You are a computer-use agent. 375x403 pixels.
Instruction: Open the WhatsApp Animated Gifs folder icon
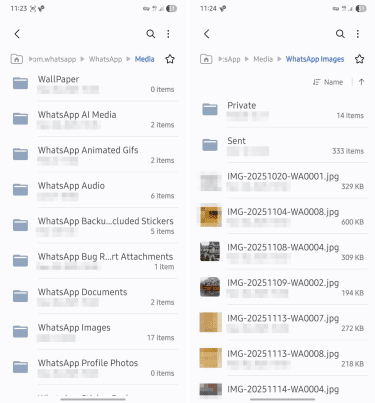coord(20,154)
